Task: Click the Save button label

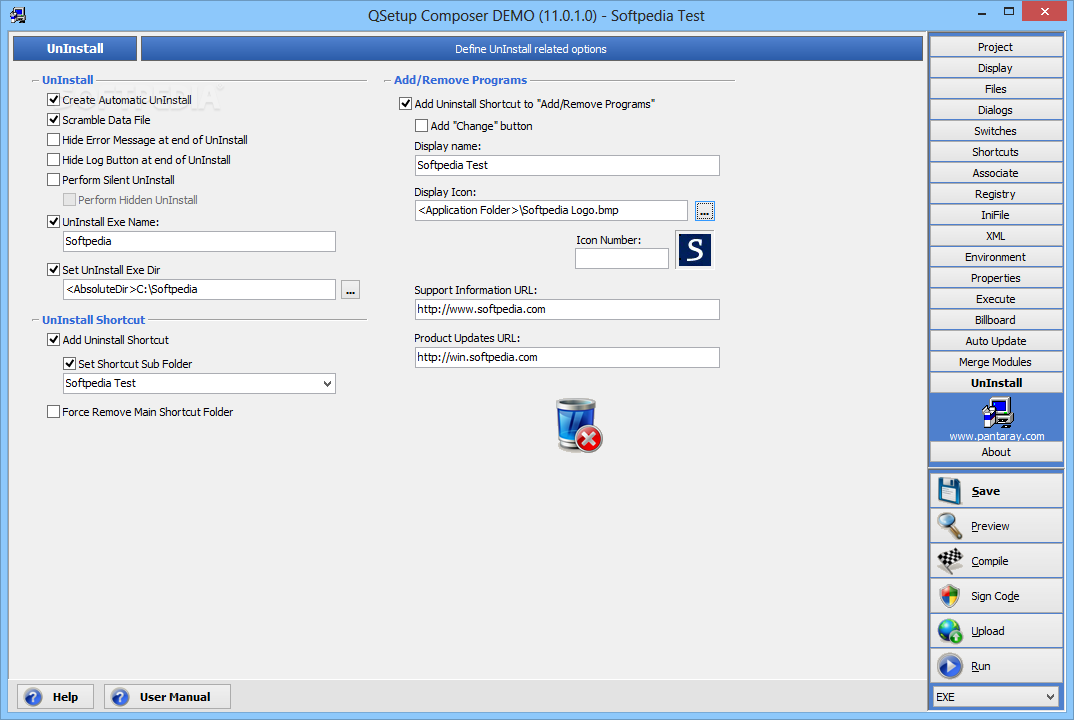Action: click(986, 491)
